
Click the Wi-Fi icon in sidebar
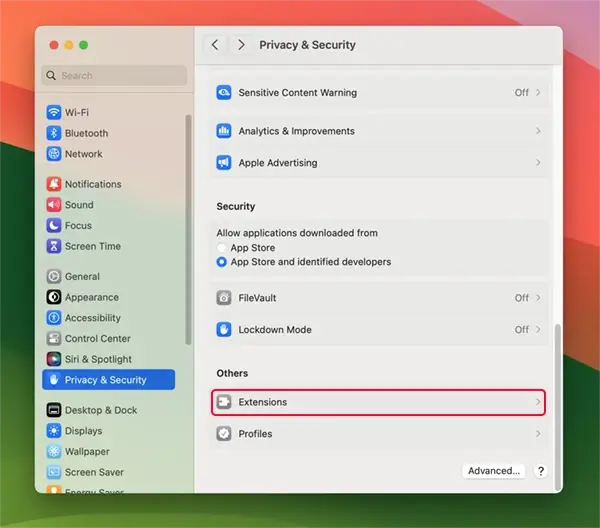point(54,112)
